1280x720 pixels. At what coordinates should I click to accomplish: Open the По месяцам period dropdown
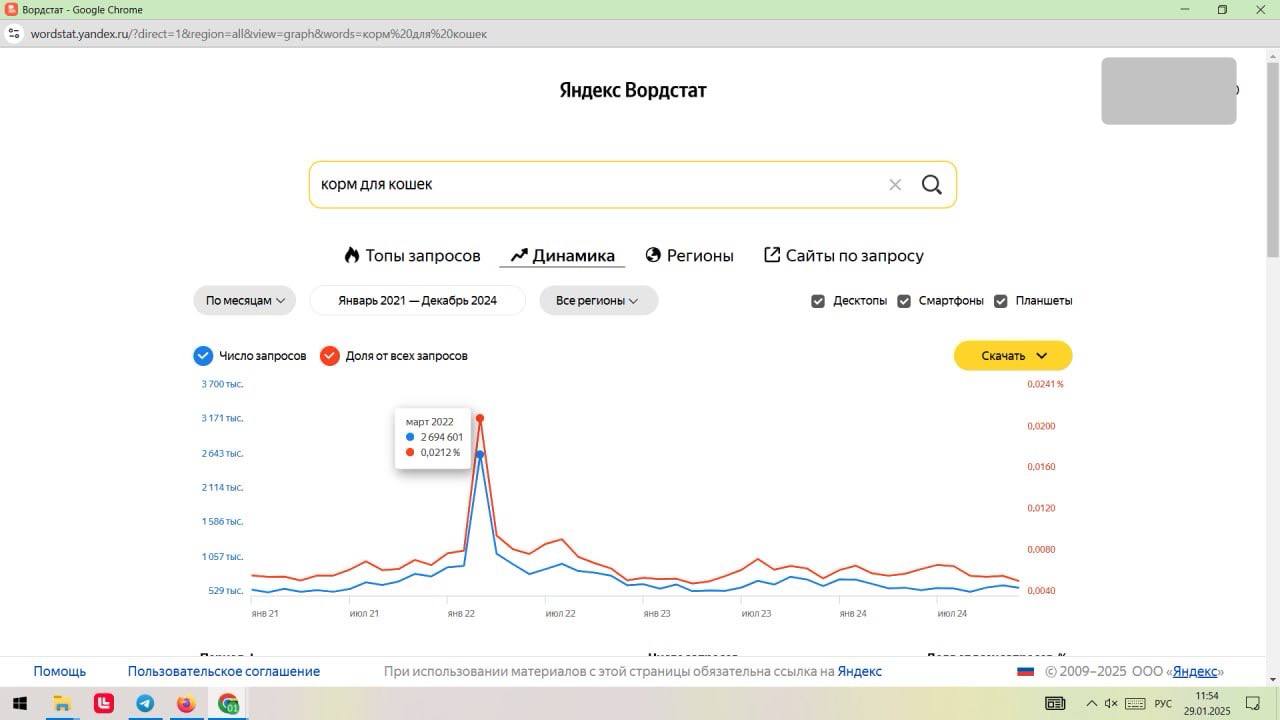point(245,301)
